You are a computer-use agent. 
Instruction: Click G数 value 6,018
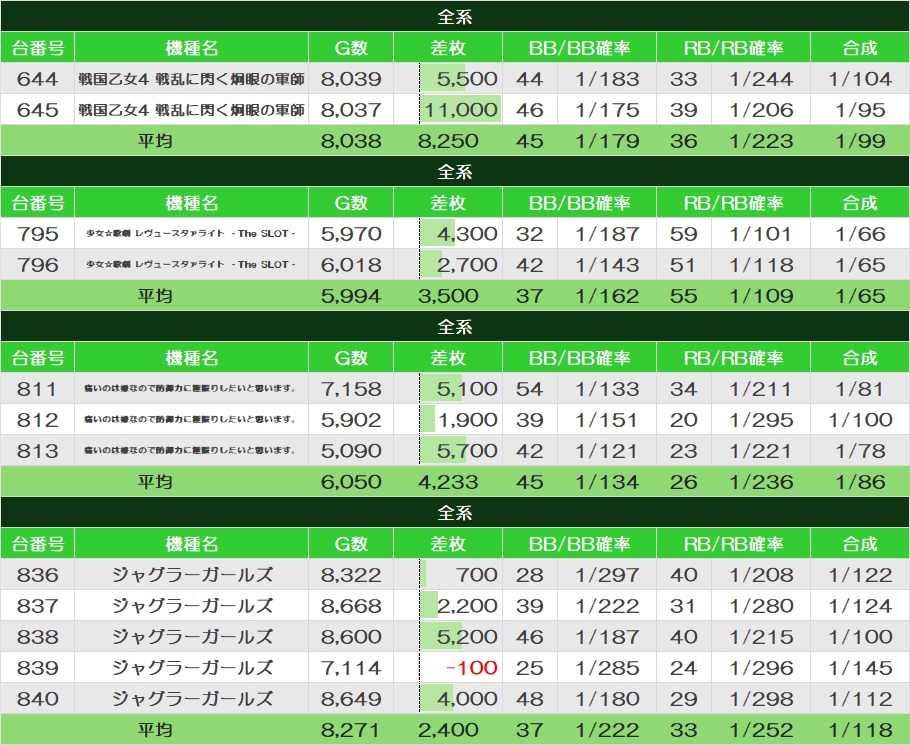(x=351, y=265)
